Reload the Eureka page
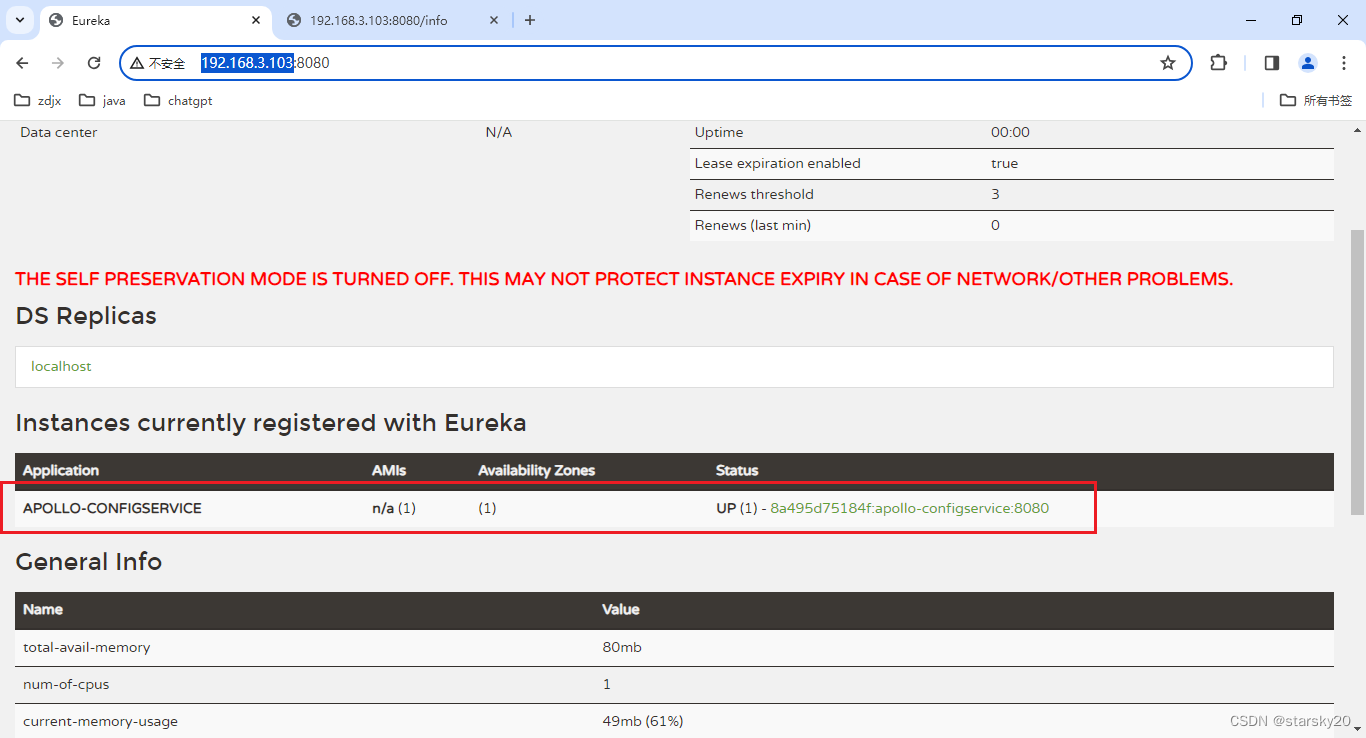The image size is (1366, 738). (x=94, y=63)
